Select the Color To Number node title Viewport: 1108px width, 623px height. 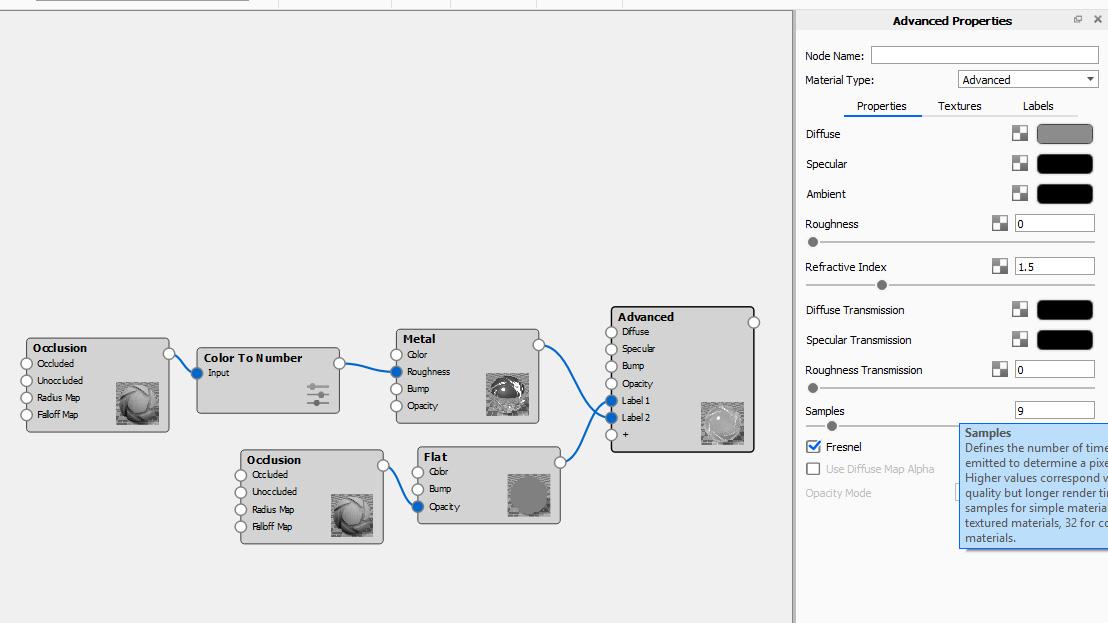pos(253,358)
